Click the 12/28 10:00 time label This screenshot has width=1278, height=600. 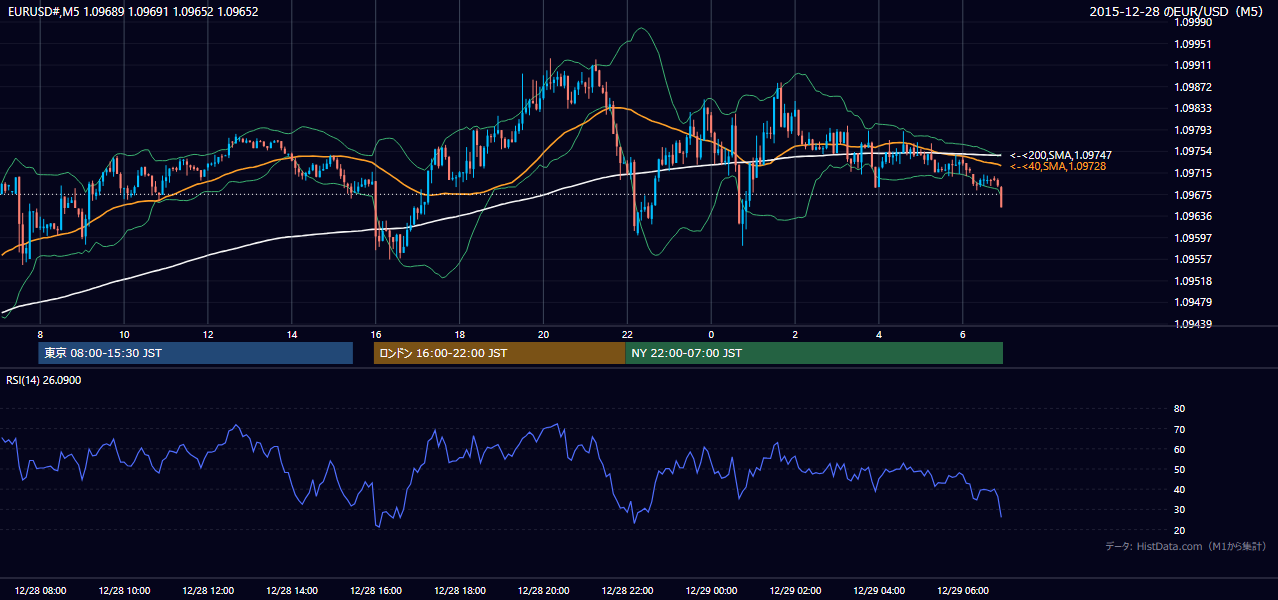pyautogui.click(x=124, y=590)
